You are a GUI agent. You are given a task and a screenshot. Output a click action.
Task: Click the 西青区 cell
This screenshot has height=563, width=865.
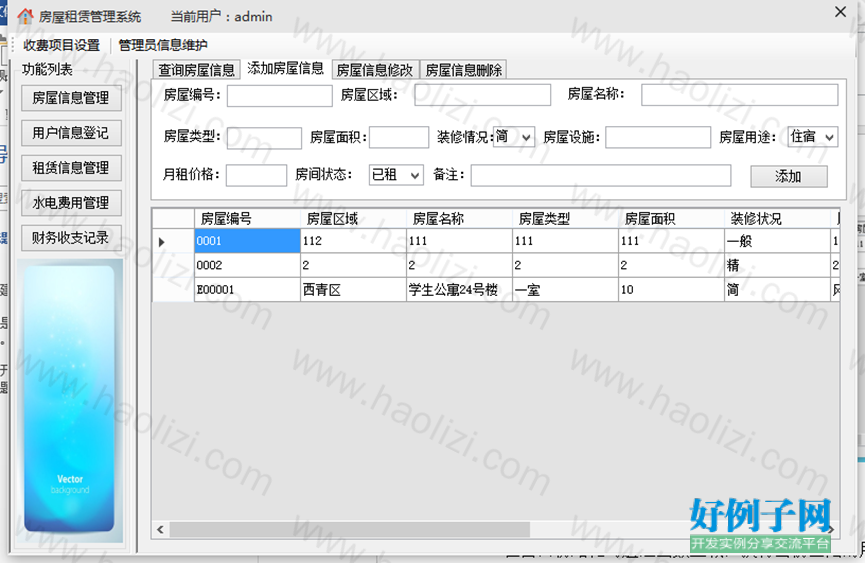click(x=353, y=289)
